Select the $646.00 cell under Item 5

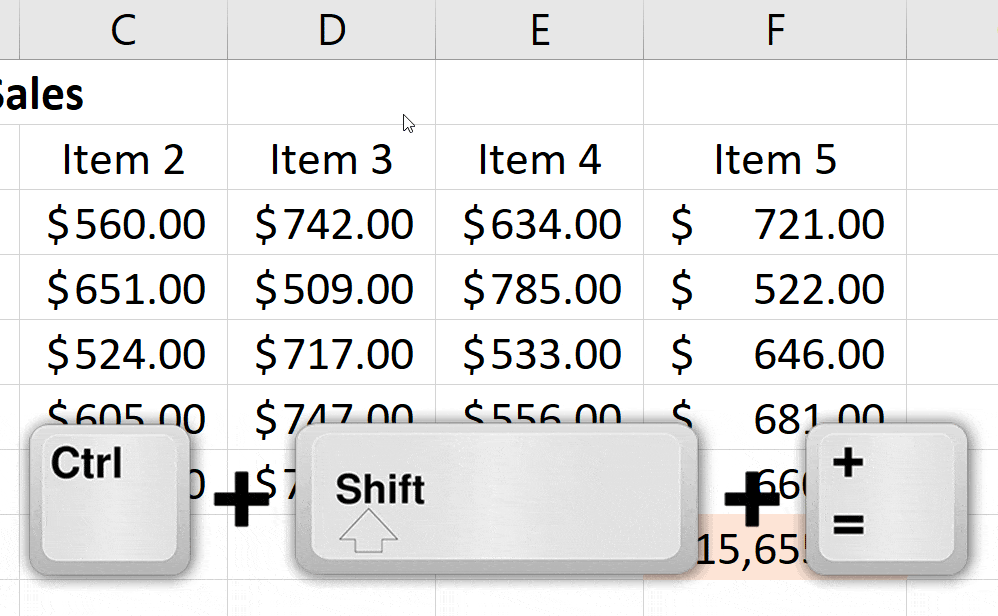click(773, 353)
